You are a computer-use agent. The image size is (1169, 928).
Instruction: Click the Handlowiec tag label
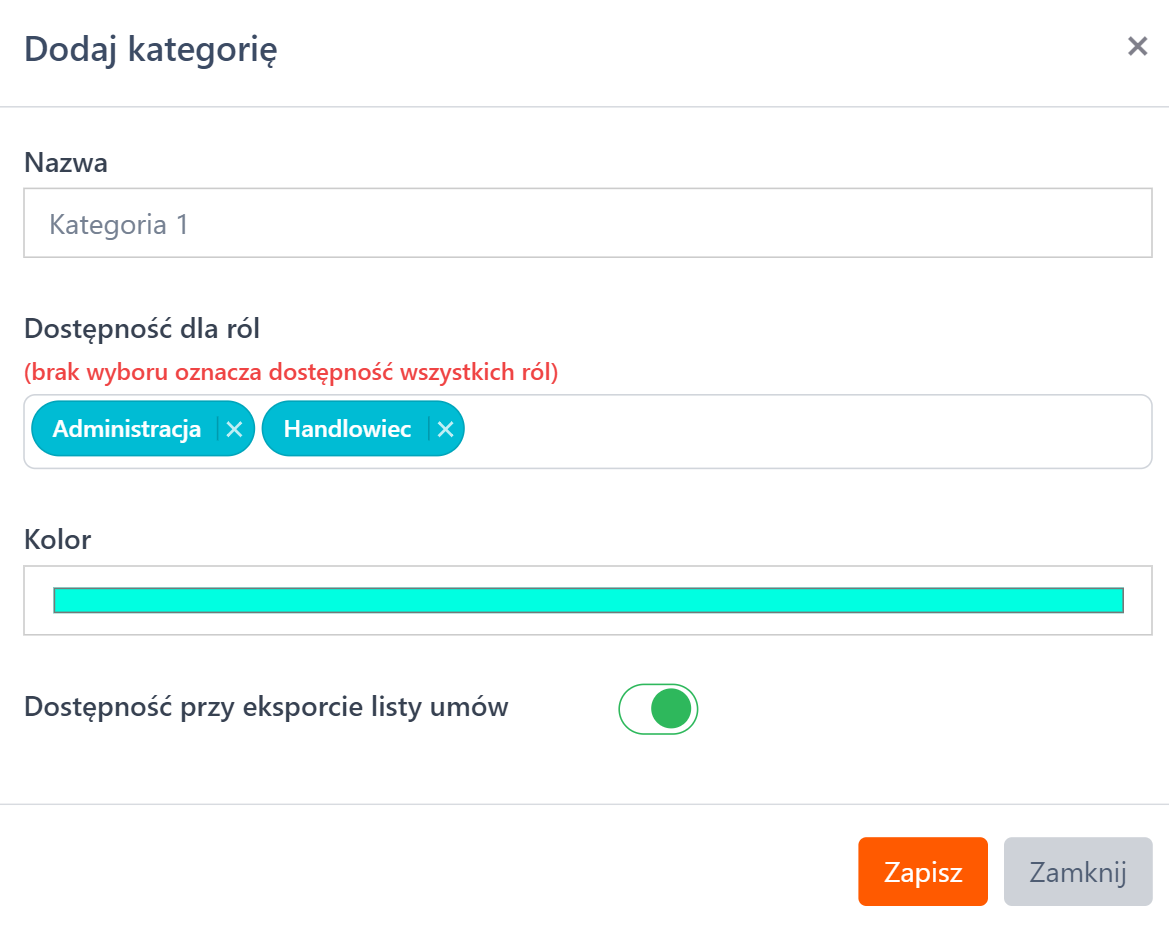click(x=347, y=429)
